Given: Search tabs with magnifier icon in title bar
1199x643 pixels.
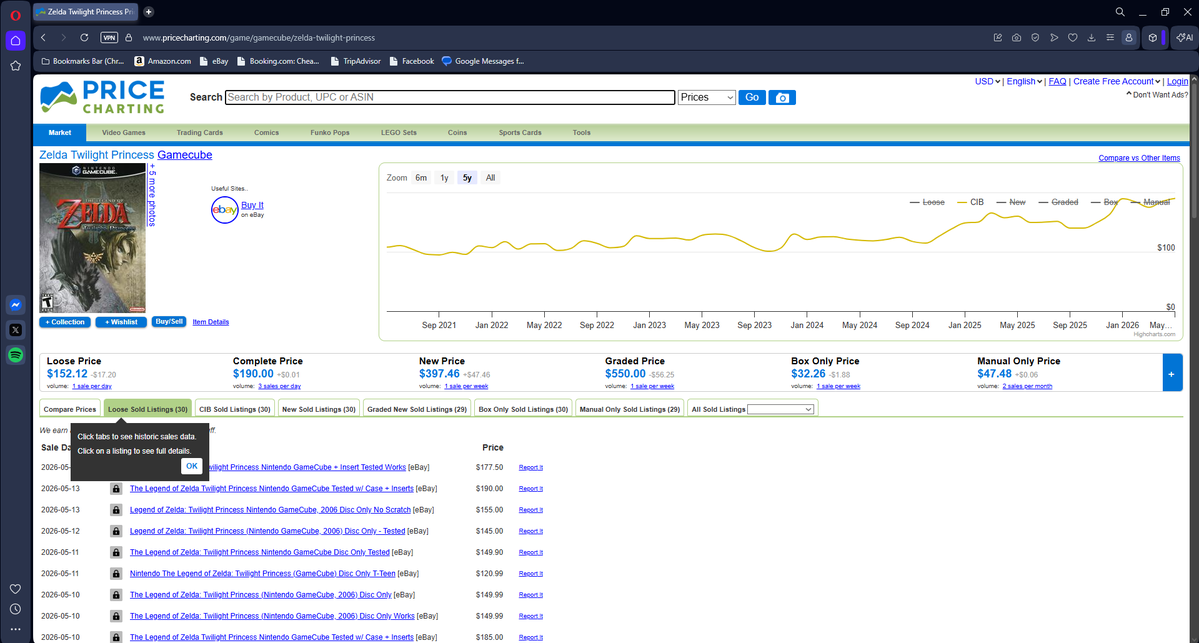Looking at the screenshot, I should (x=1120, y=11).
